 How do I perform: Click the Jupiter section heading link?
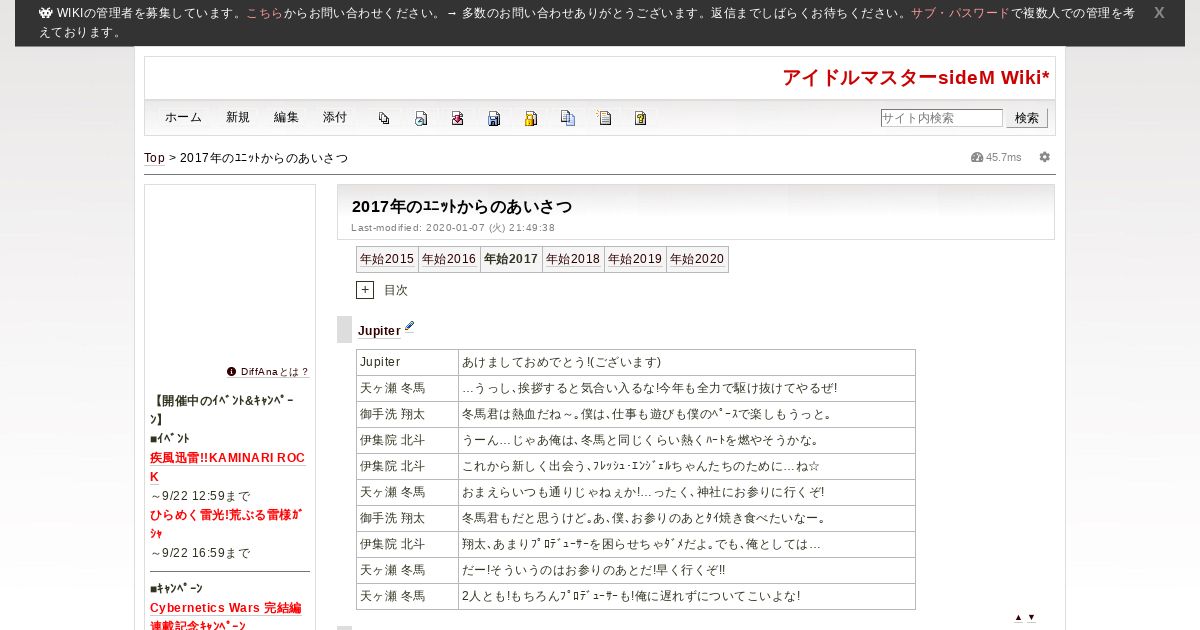pyautogui.click(x=379, y=331)
